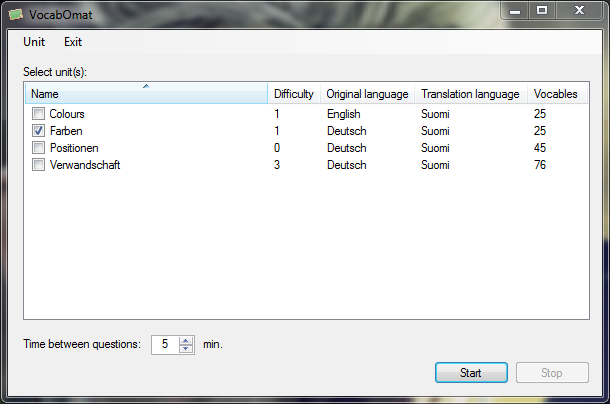Decrease time between questions with down arrow

[186, 349]
